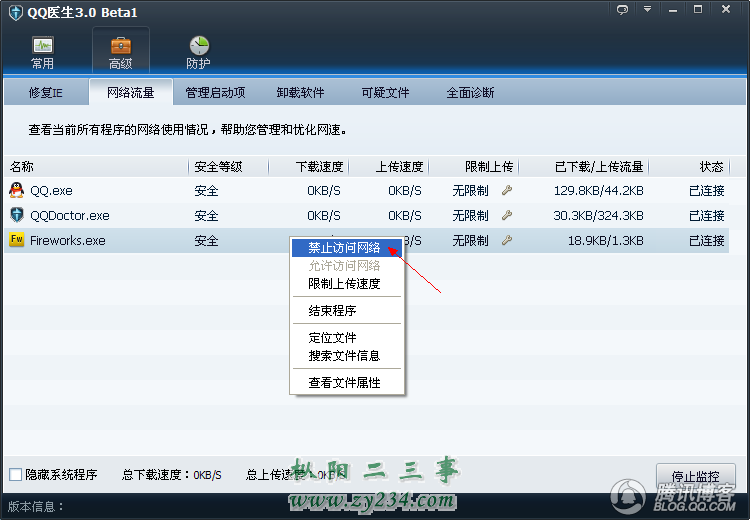Select the Fireworks.exe process name
The height and width of the screenshot is (520, 750).
pos(67,241)
